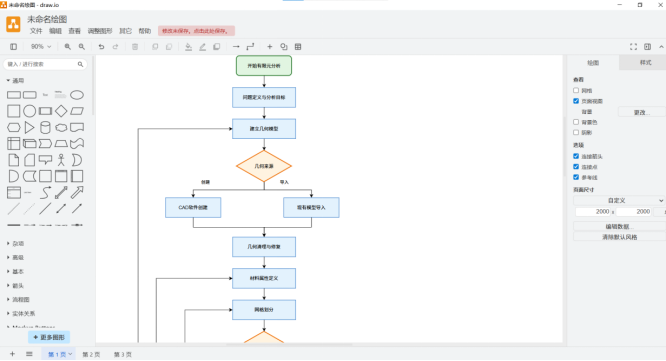Select the actor stick figure shape
Image resolution: width=666 pixels, height=361 pixels.
click(x=61, y=160)
